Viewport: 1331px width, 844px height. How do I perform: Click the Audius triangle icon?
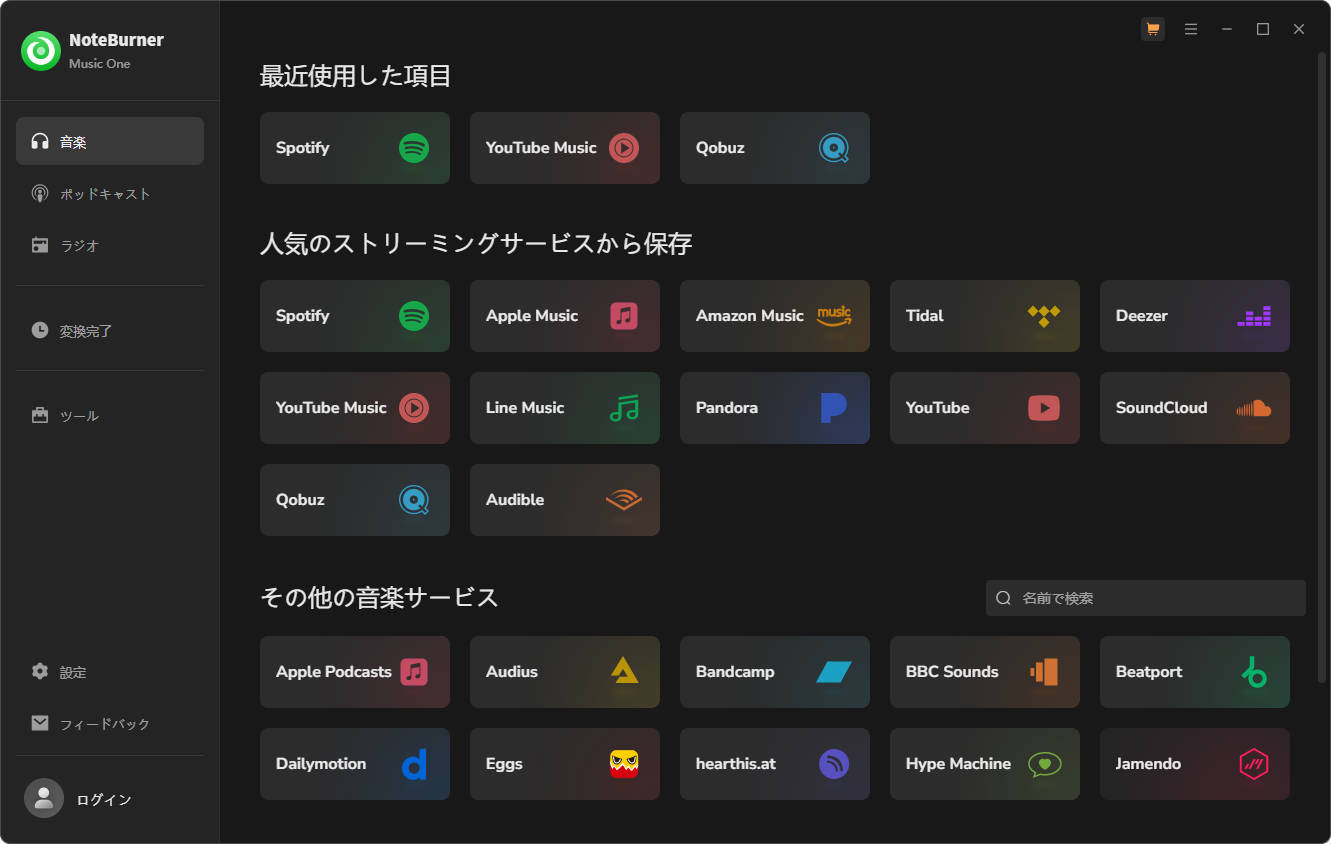(x=624, y=671)
